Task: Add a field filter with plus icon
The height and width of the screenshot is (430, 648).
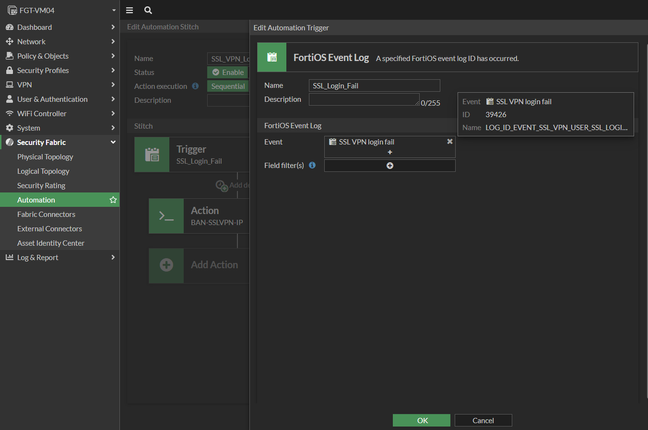Action: click(x=390, y=165)
